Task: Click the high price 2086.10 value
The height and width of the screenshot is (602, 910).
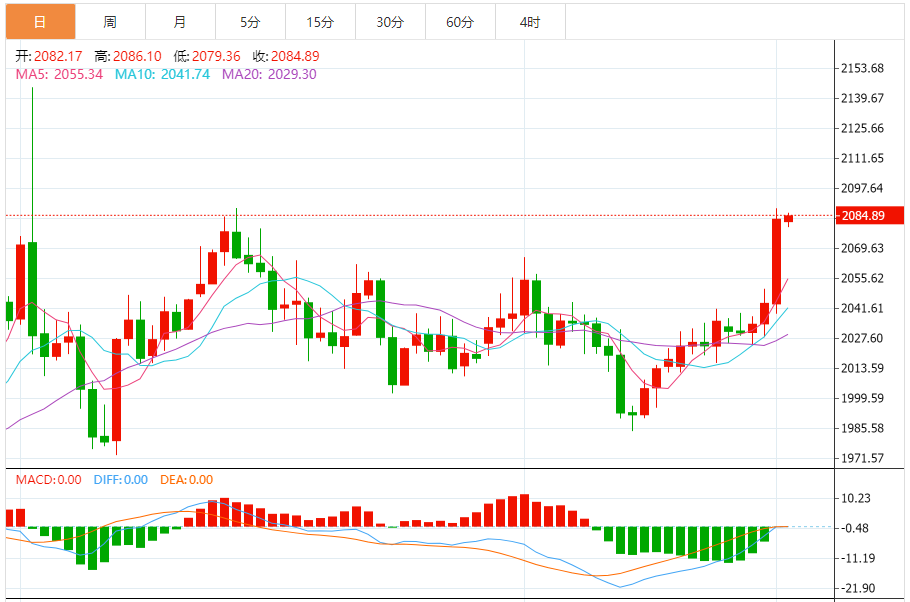Action: pyautogui.click(x=137, y=56)
